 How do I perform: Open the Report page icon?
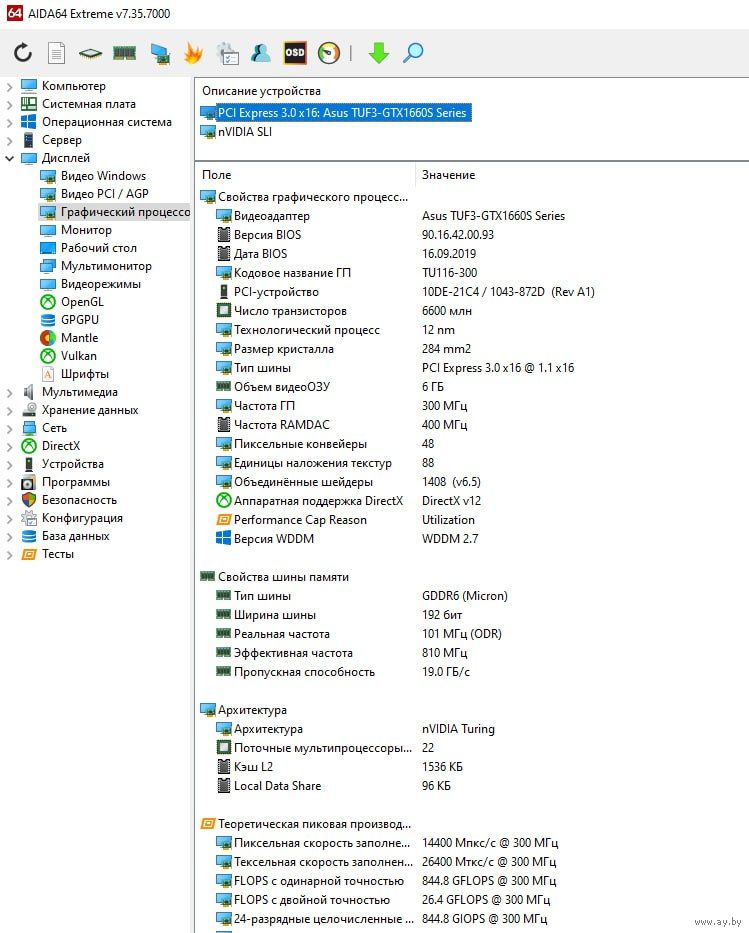[x=56, y=53]
